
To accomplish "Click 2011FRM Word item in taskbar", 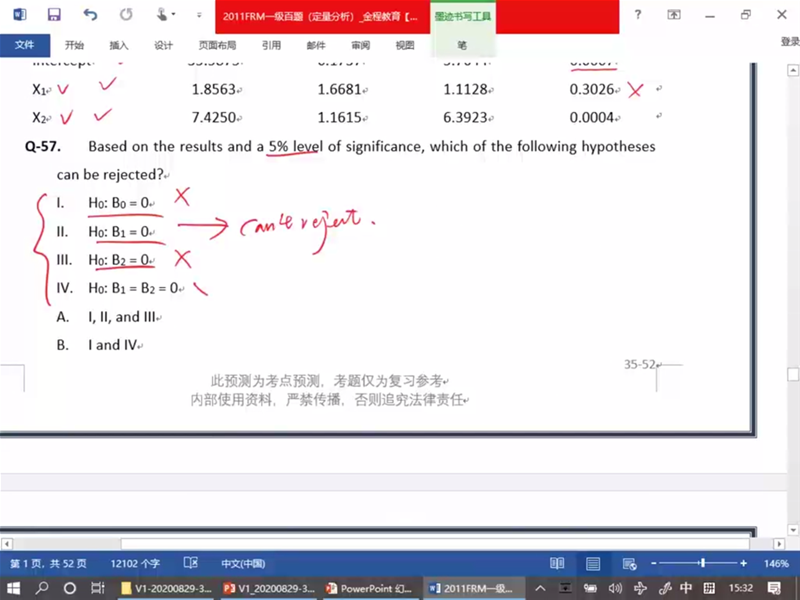I will point(473,588).
